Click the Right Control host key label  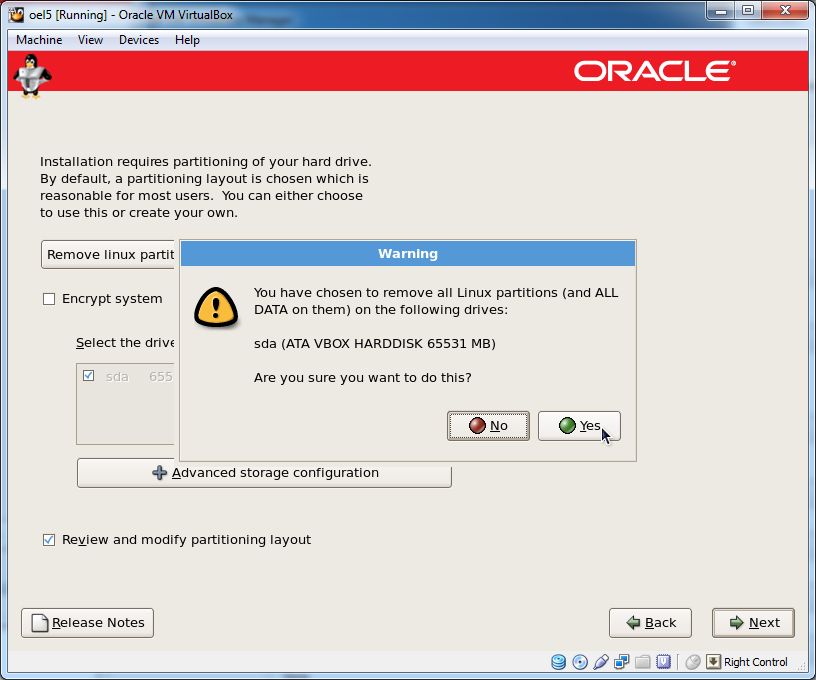[756, 662]
